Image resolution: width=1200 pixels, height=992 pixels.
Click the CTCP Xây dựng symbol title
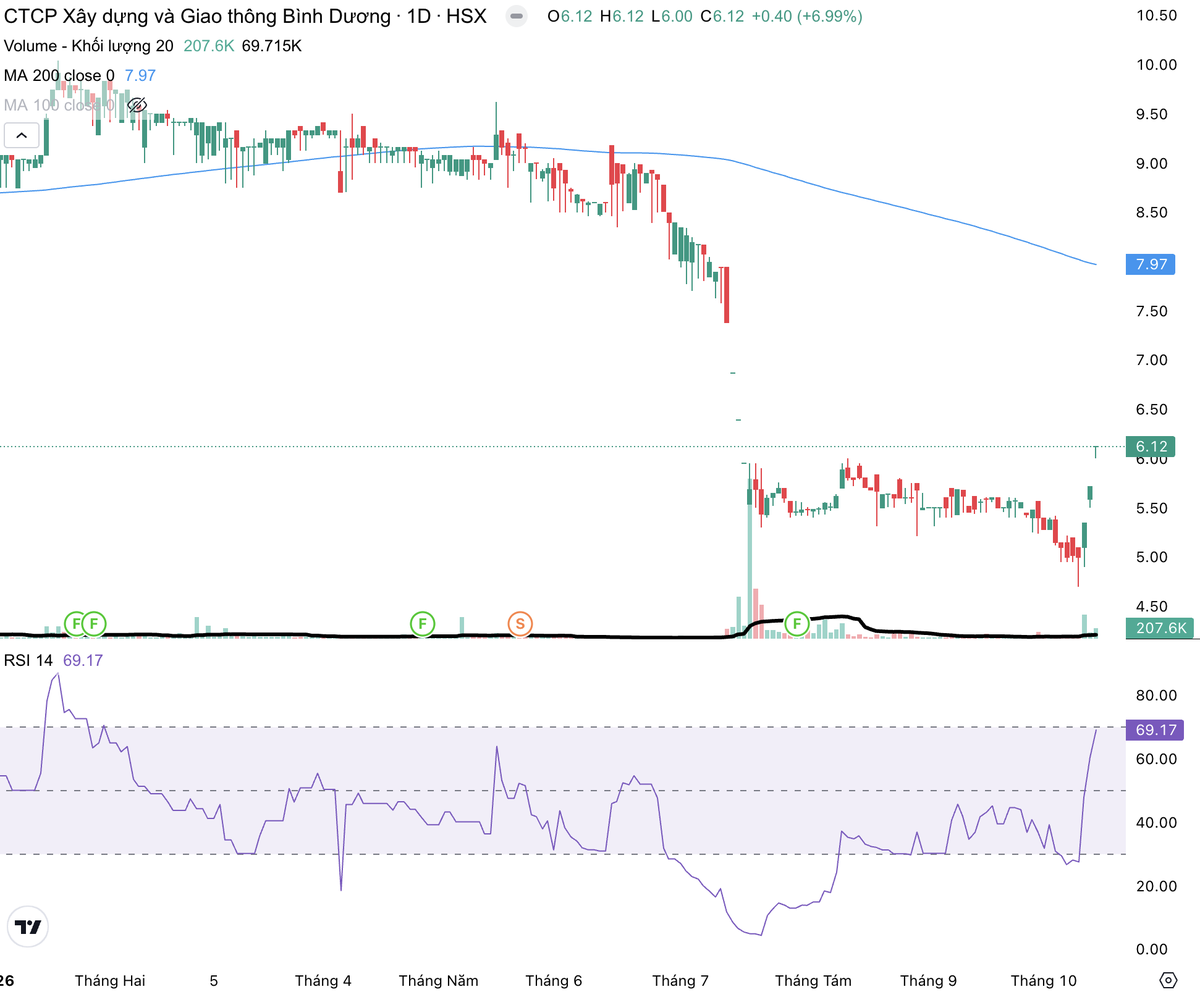(245, 17)
